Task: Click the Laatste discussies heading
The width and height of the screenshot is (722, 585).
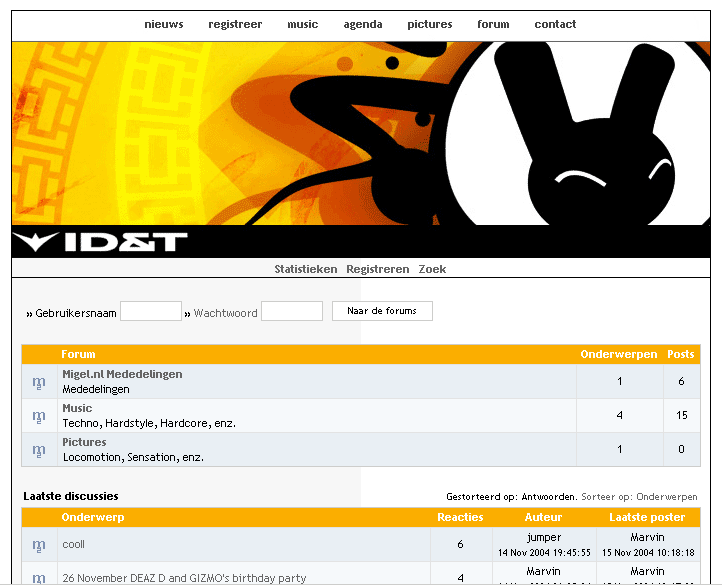Action: 71,496
